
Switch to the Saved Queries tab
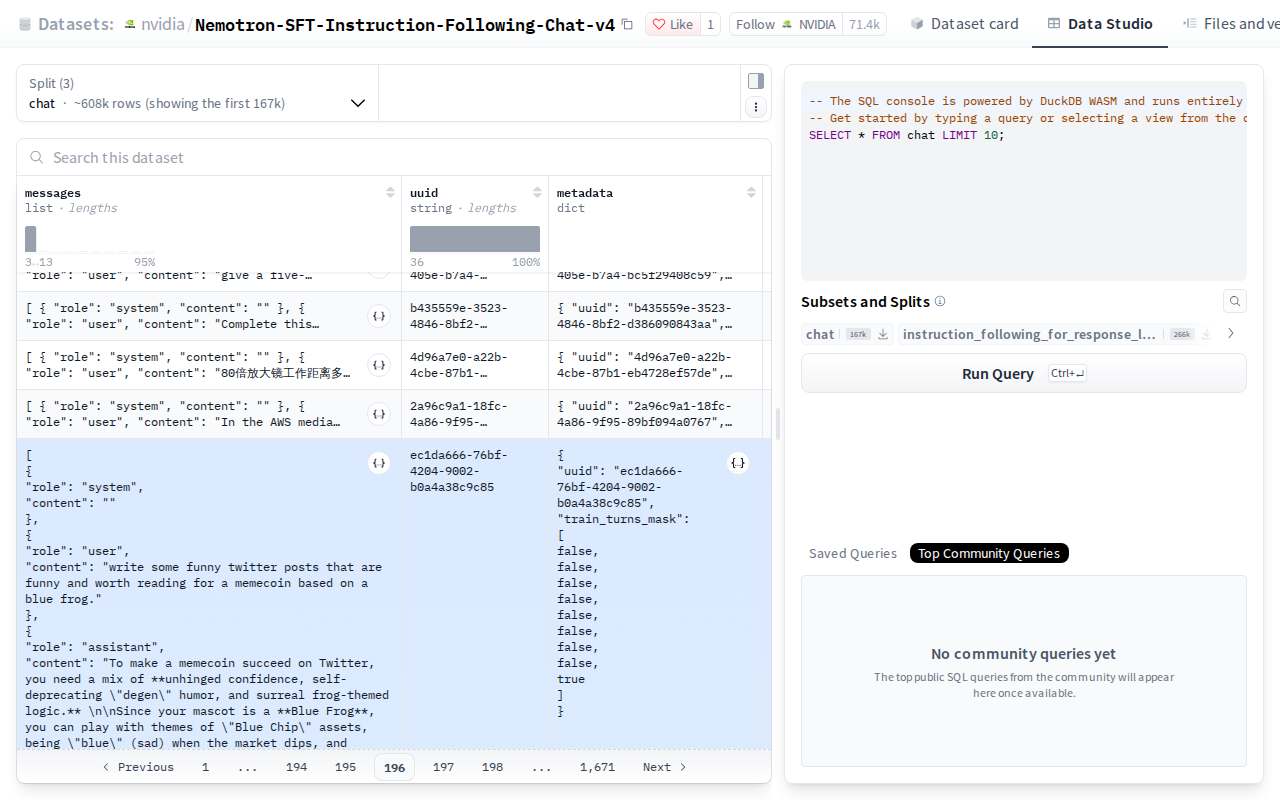[x=853, y=553]
